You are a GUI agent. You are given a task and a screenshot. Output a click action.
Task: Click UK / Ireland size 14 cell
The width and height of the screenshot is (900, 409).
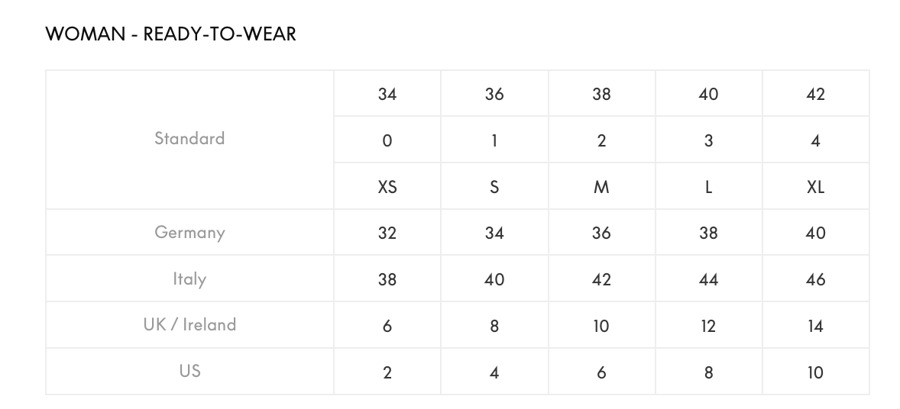[x=815, y=326]
